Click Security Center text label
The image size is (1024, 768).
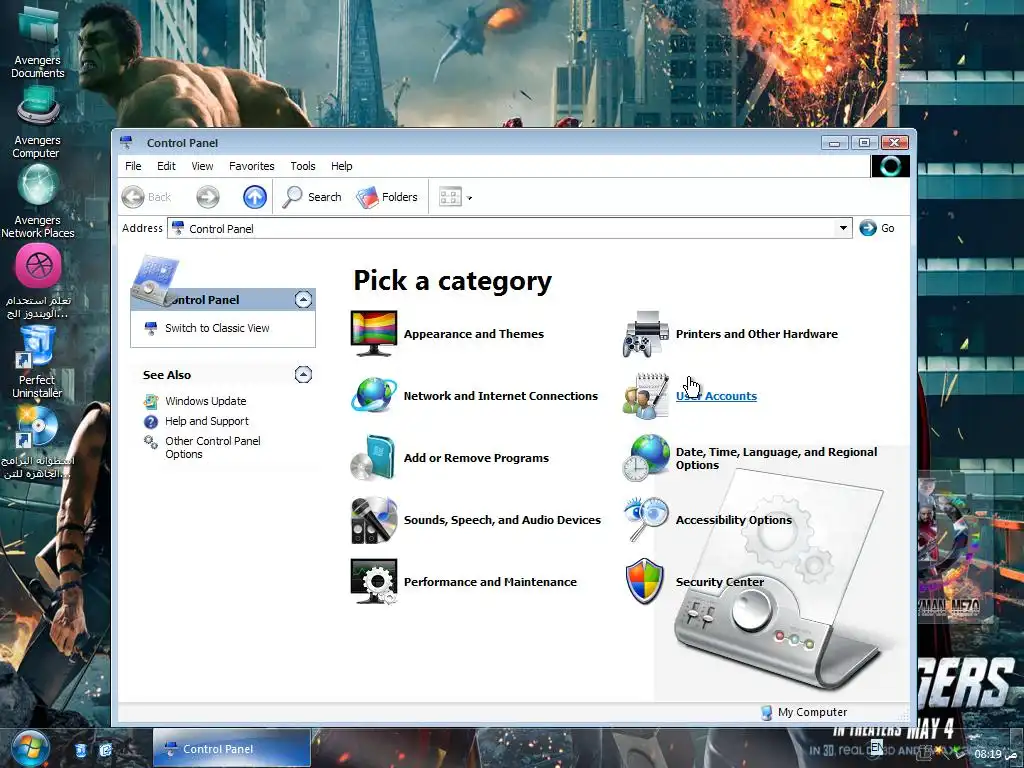tap(720, 582)
